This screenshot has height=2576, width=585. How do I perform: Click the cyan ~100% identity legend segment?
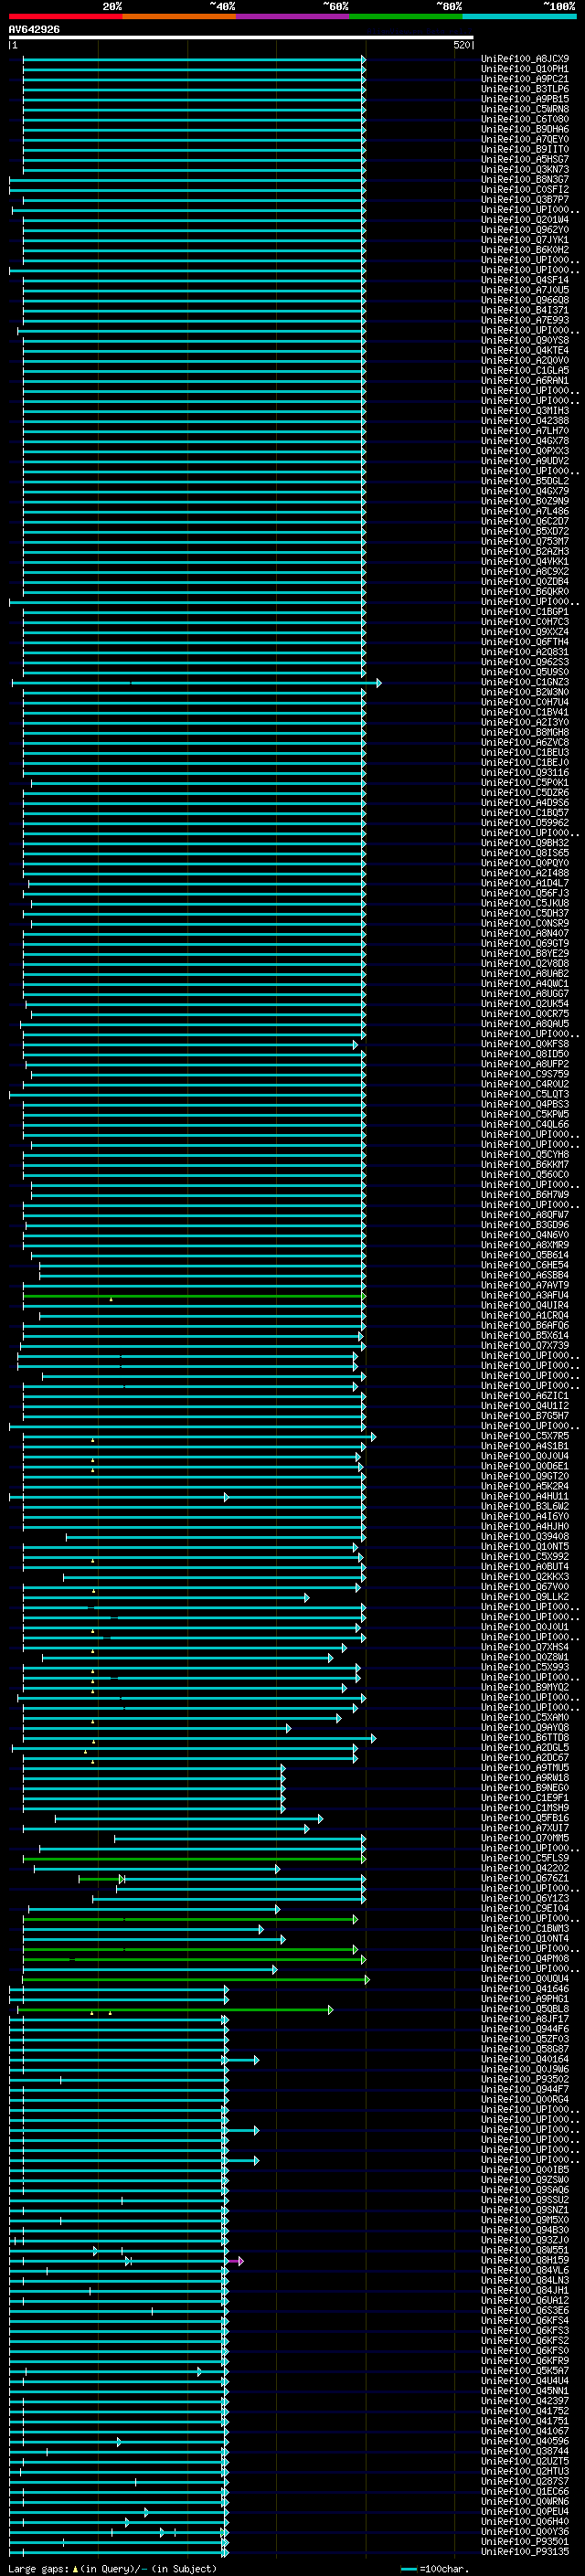tap(519, 17)
